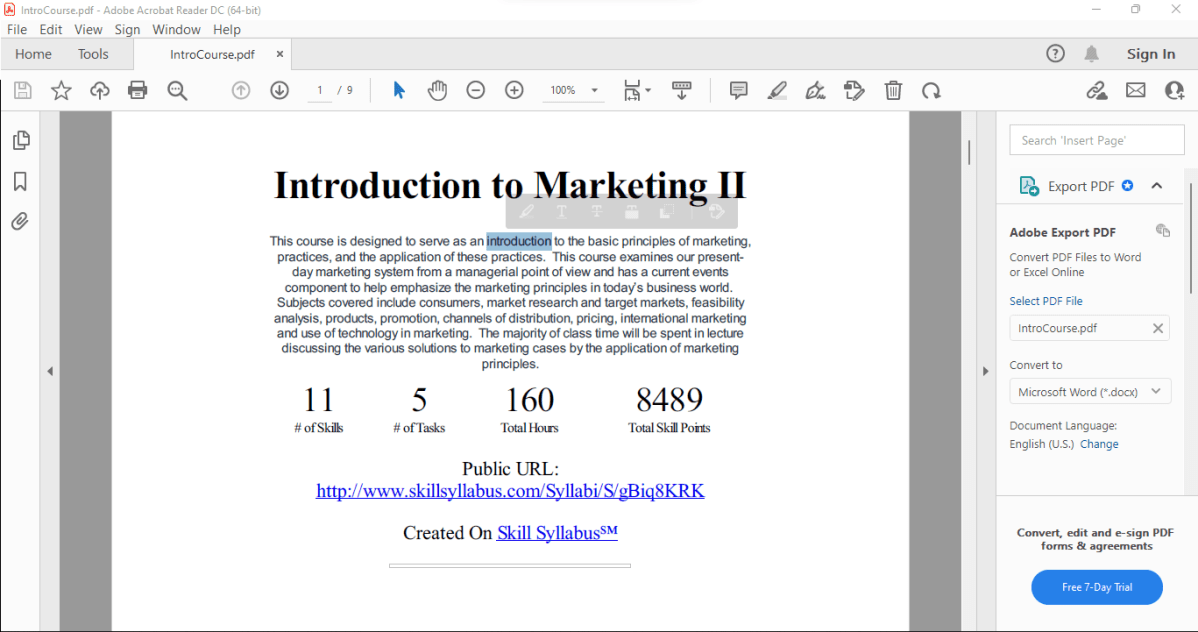
Task: Open the zoom level dropdown
Action: [x=593, y=90]
